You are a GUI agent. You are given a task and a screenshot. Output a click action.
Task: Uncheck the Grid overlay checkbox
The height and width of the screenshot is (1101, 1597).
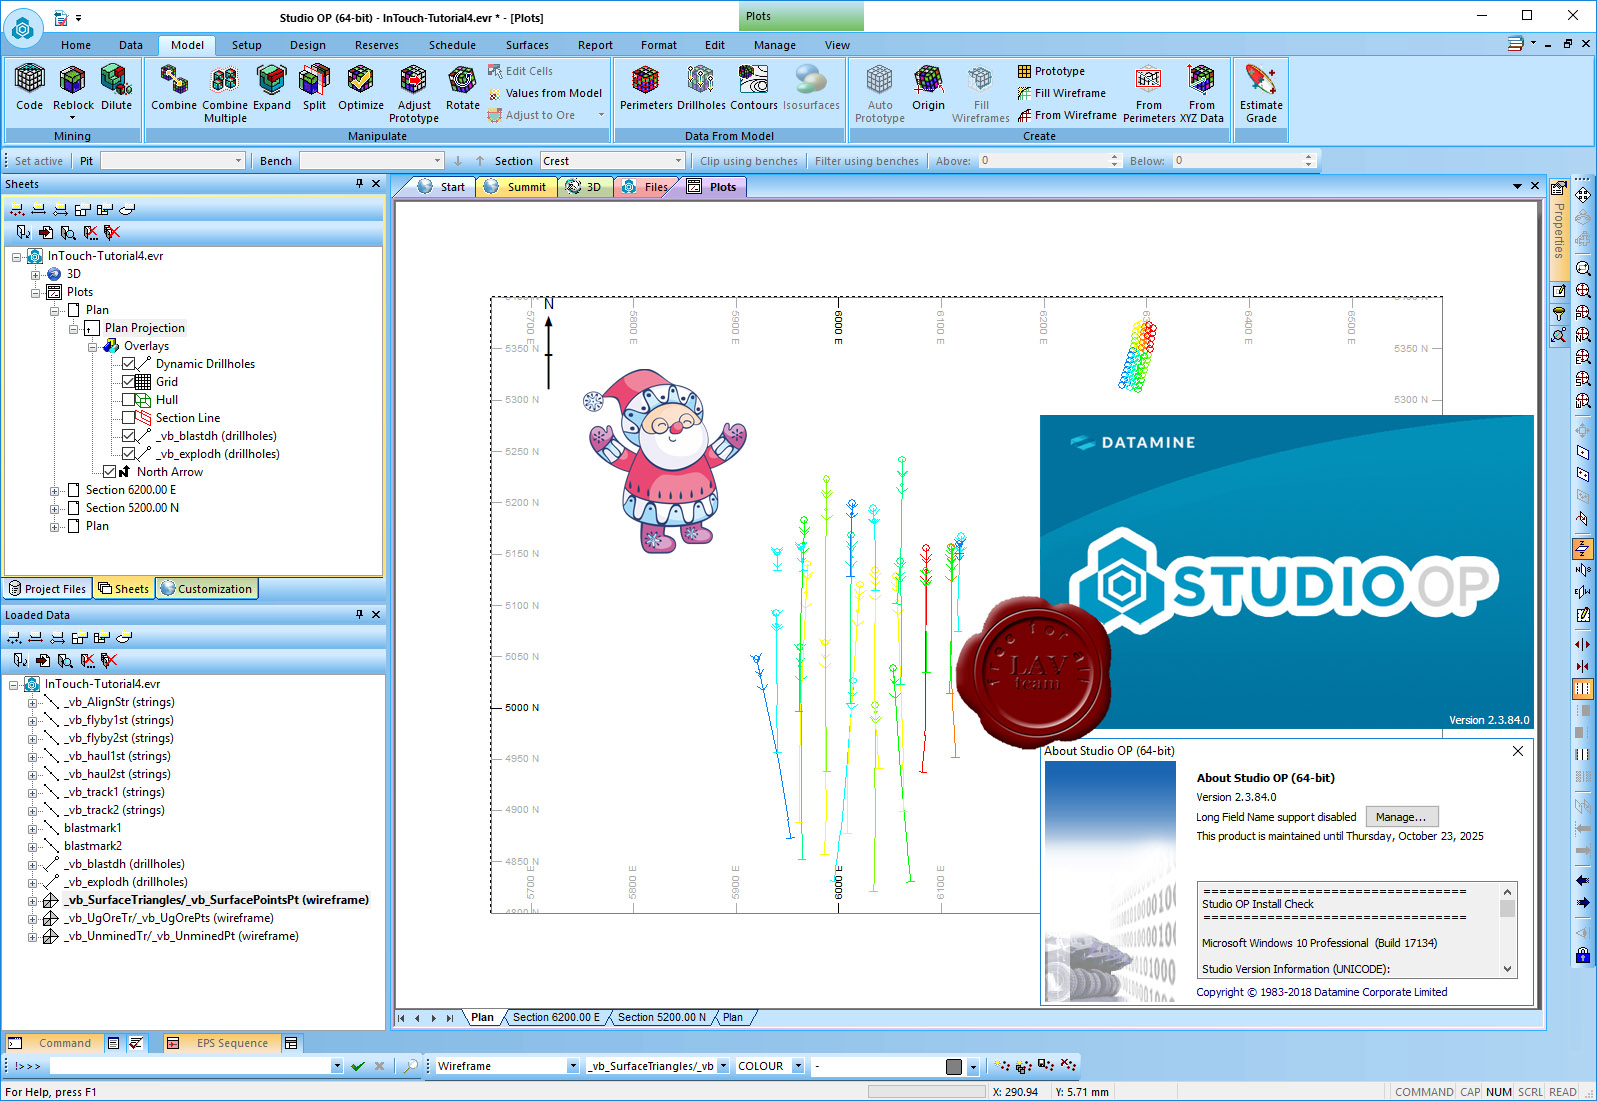coord(128,382)
